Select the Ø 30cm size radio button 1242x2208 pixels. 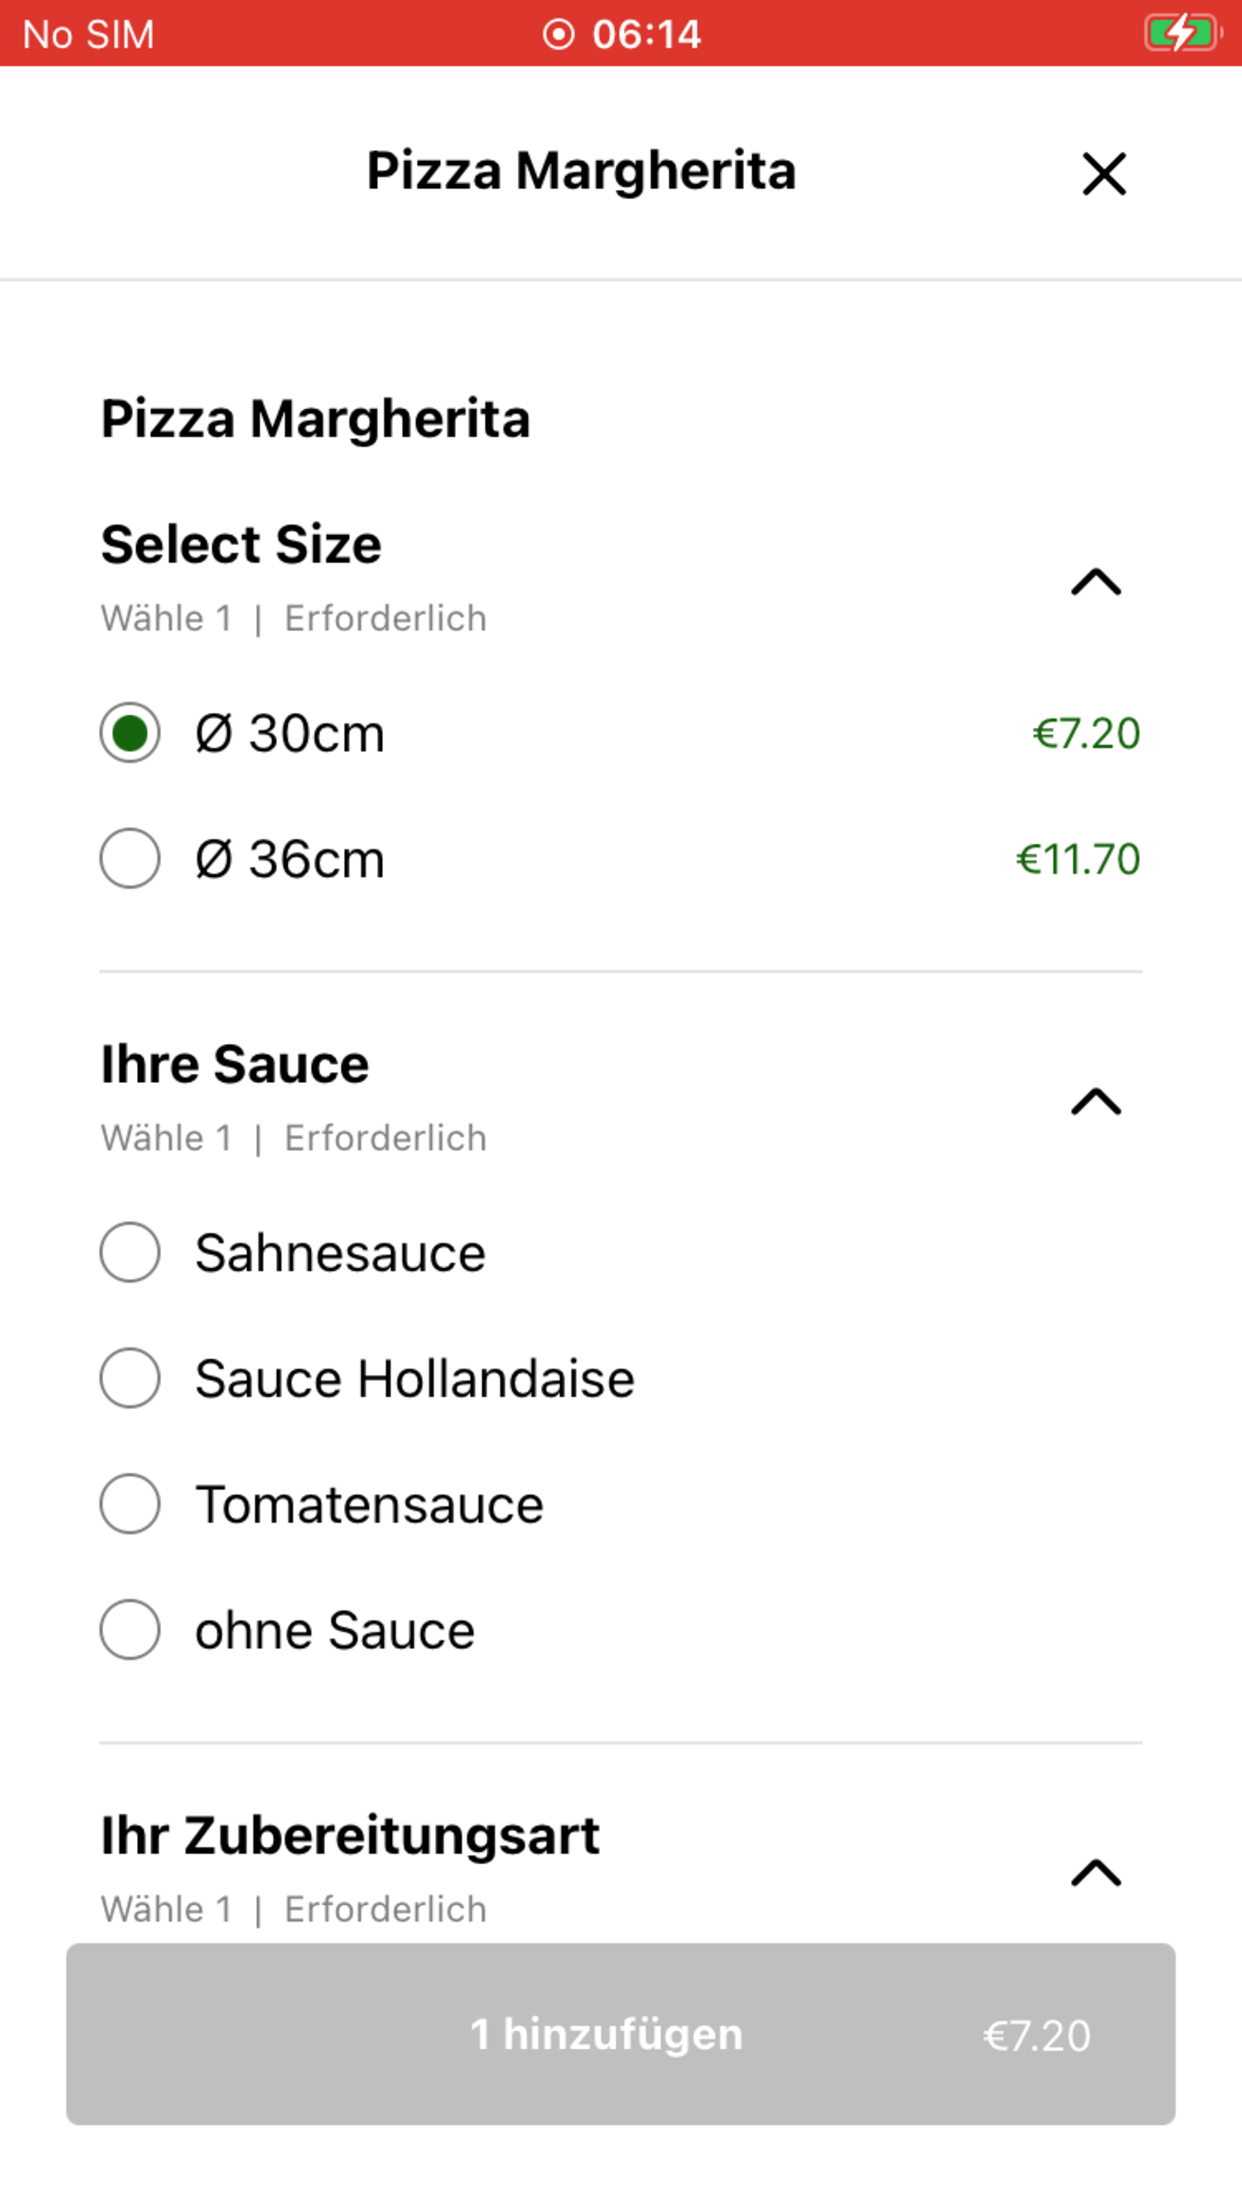pyautogui.click(x=130, y=733)
